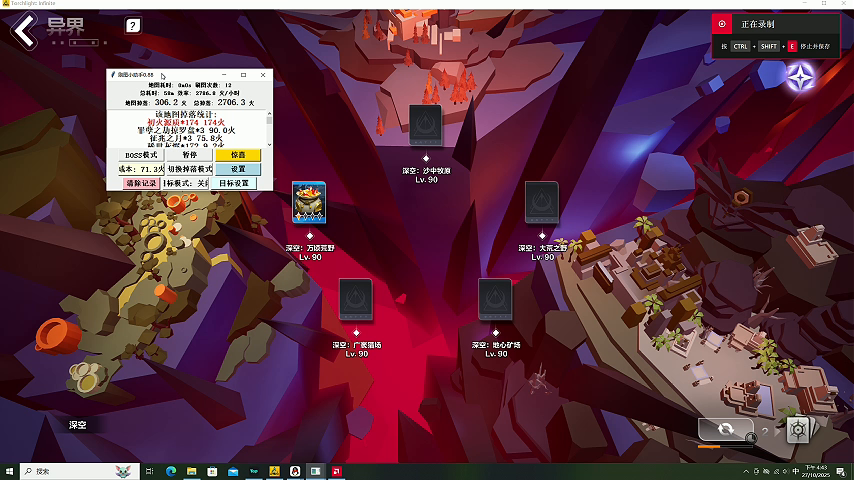Click the yellow 惊喜 button
Screen dimensions: 854x480
pyautogui.click(x=238, y=155)
